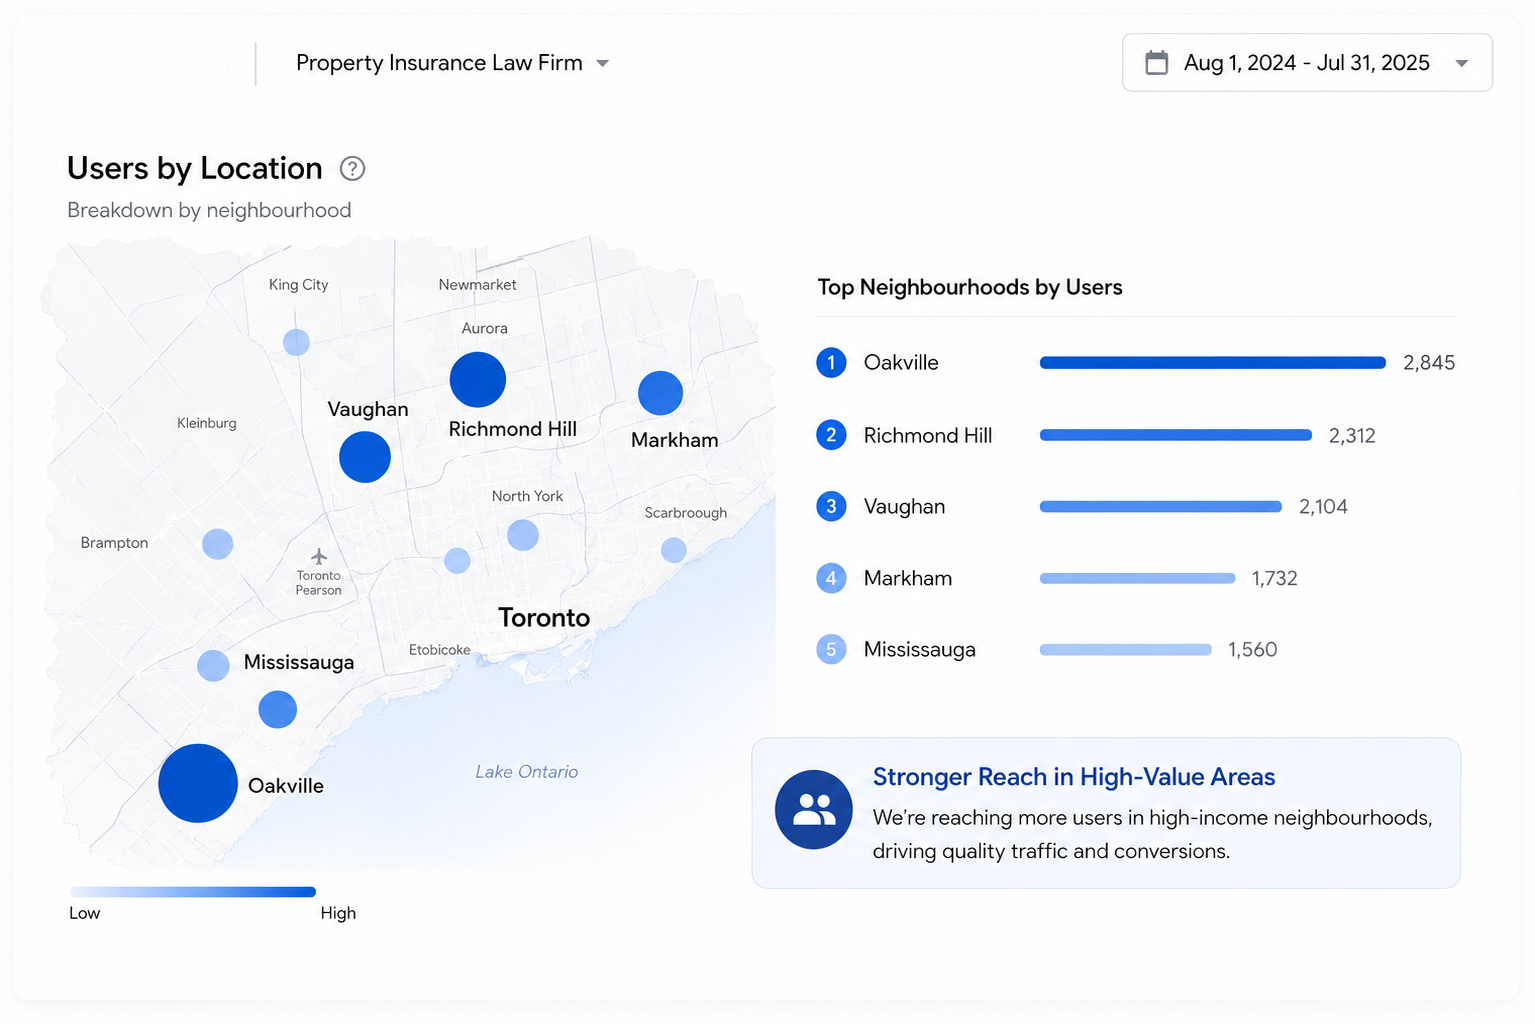Click the Richmond Hill users bar

1176,435
